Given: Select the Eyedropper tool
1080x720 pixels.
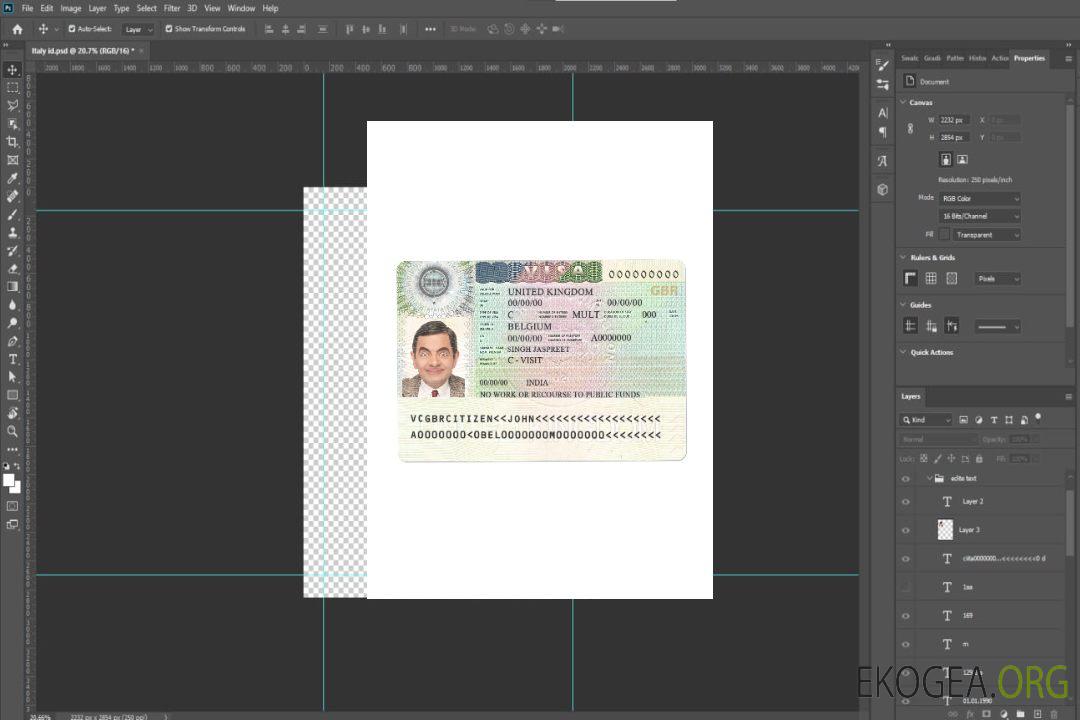Looking at the screenshot, I should click(12, 178).
